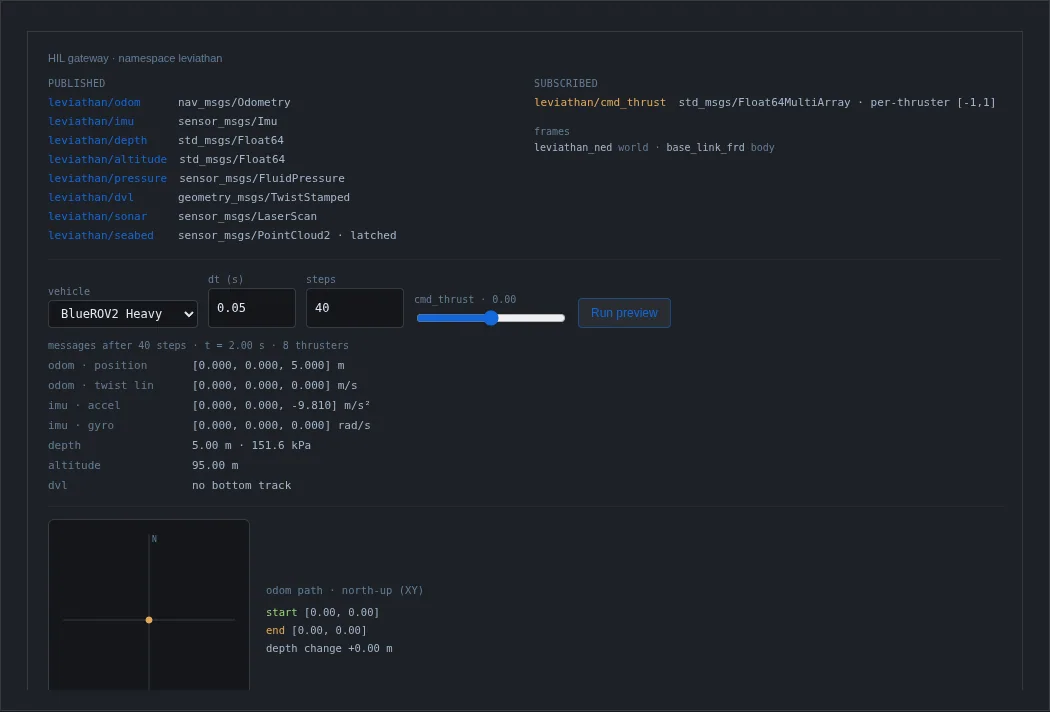Click the PUBLISHED section heading
The width and height of the screenshot is (1050, 712).
76,83
